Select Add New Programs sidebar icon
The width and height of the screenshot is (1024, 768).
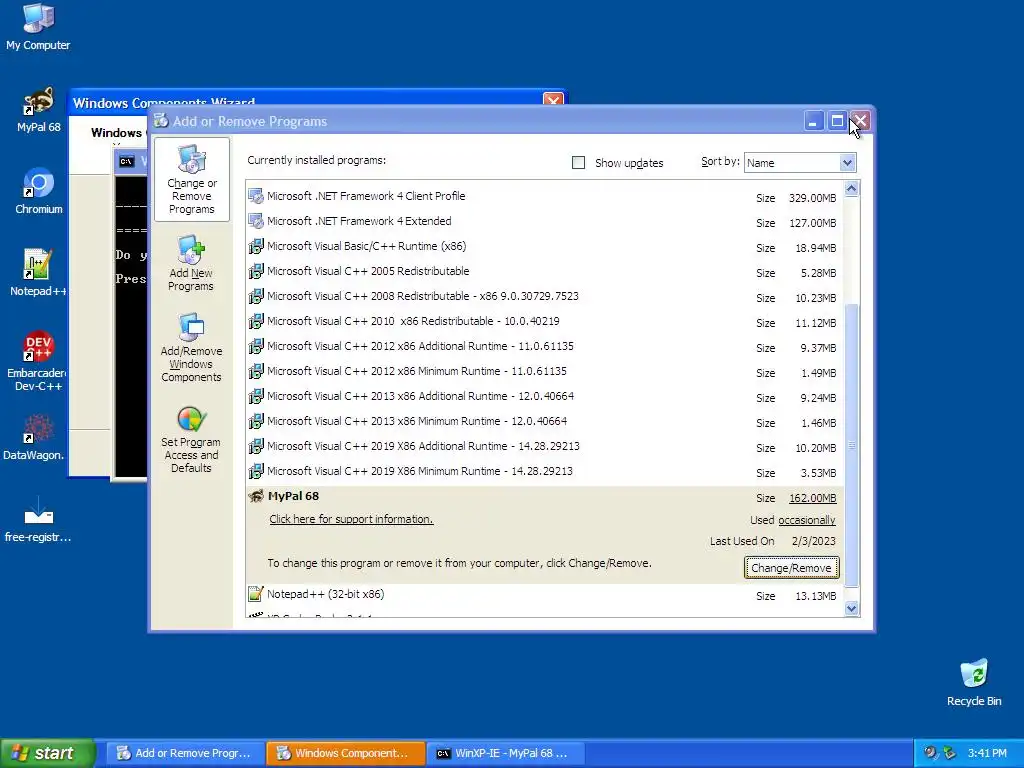pos(191,264)
